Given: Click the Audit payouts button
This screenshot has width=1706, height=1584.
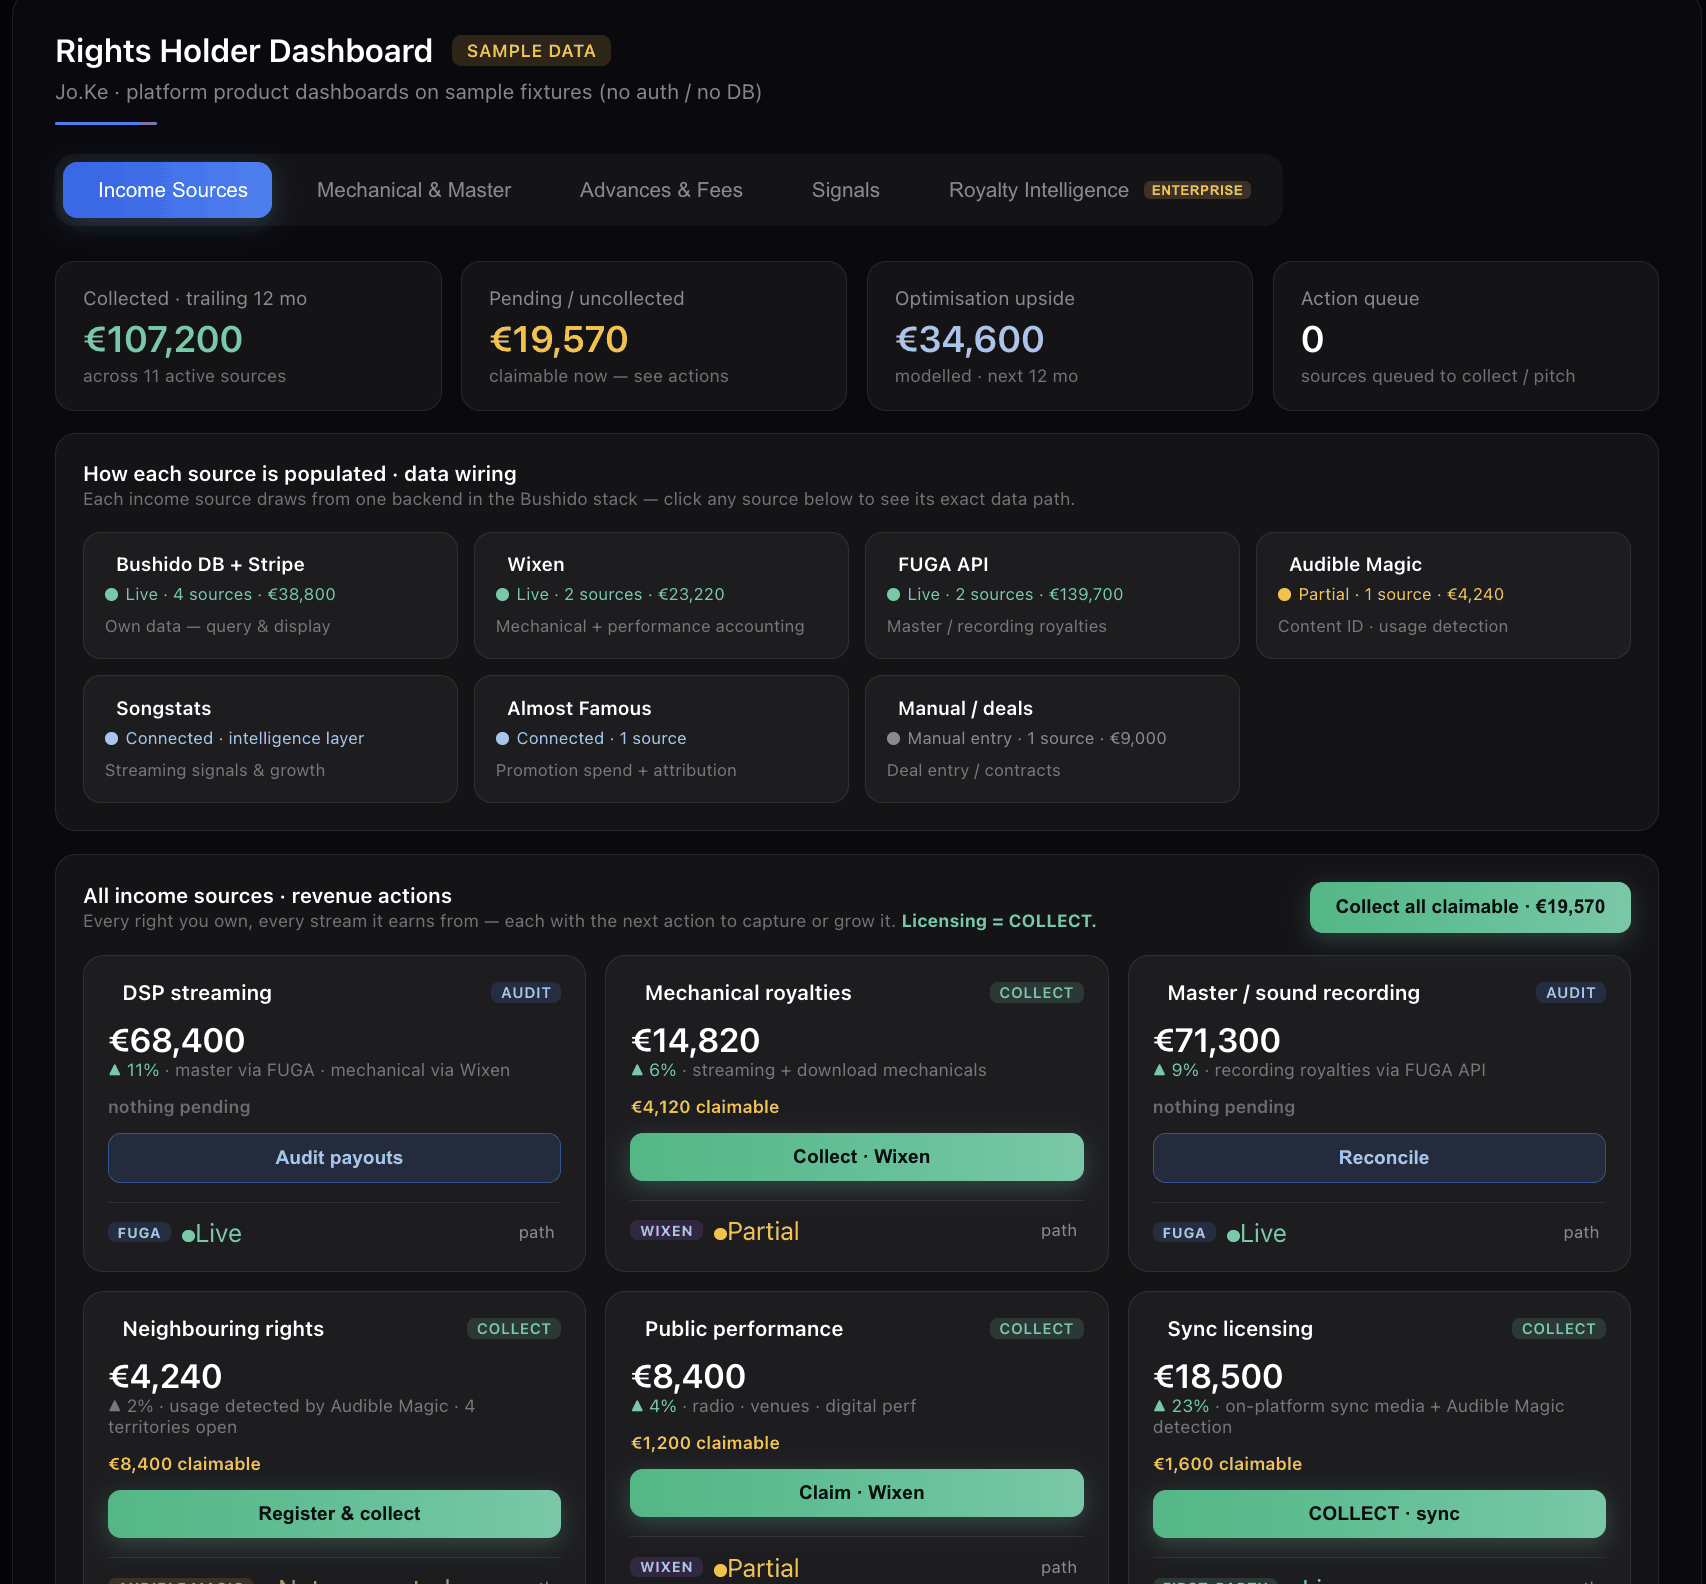Looking at the screenshot, I should [334, 1158].
